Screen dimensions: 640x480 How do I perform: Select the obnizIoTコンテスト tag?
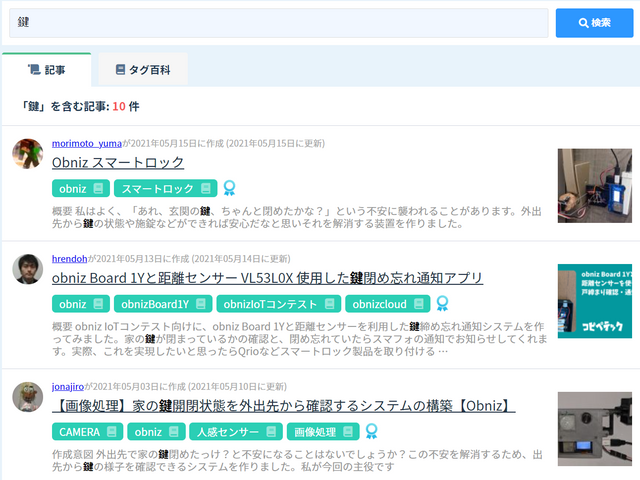click(278, 304)
